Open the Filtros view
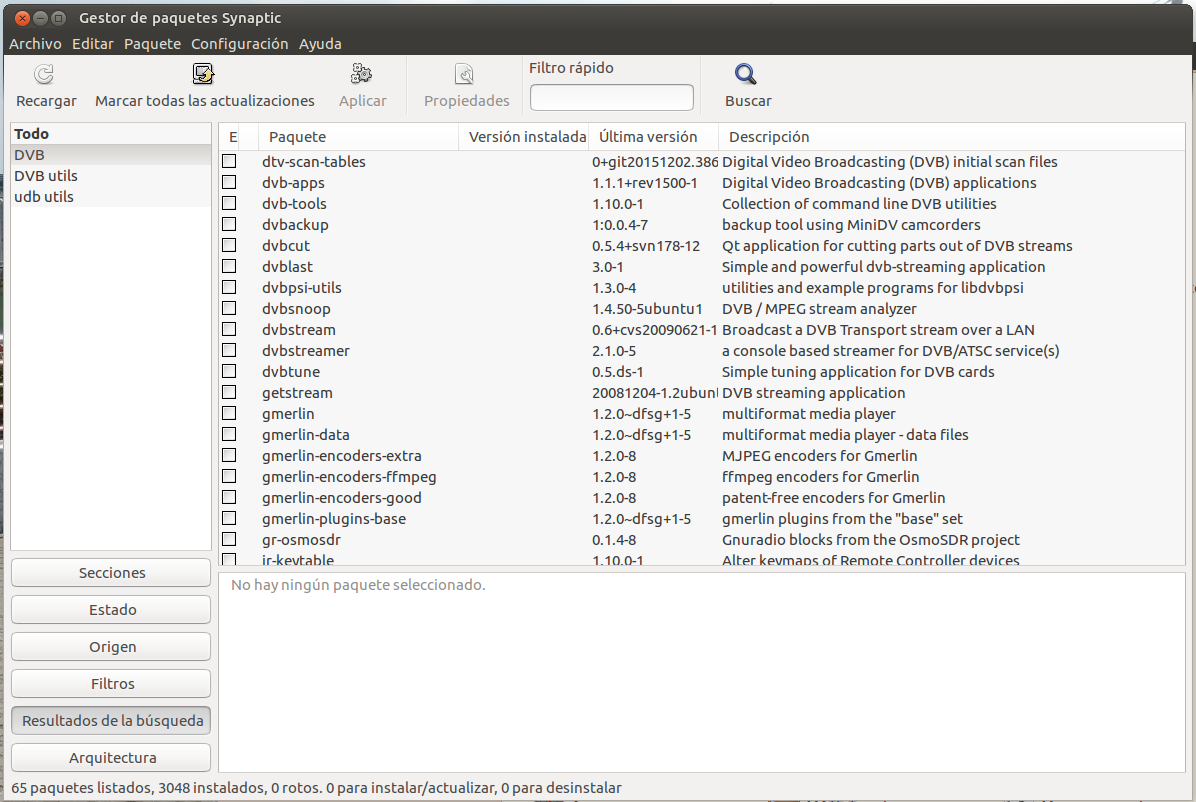 pyautogui.click(x=111, y=684)
